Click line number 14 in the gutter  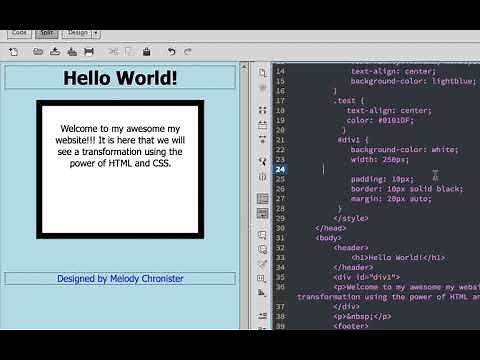(x=280, y=71)
